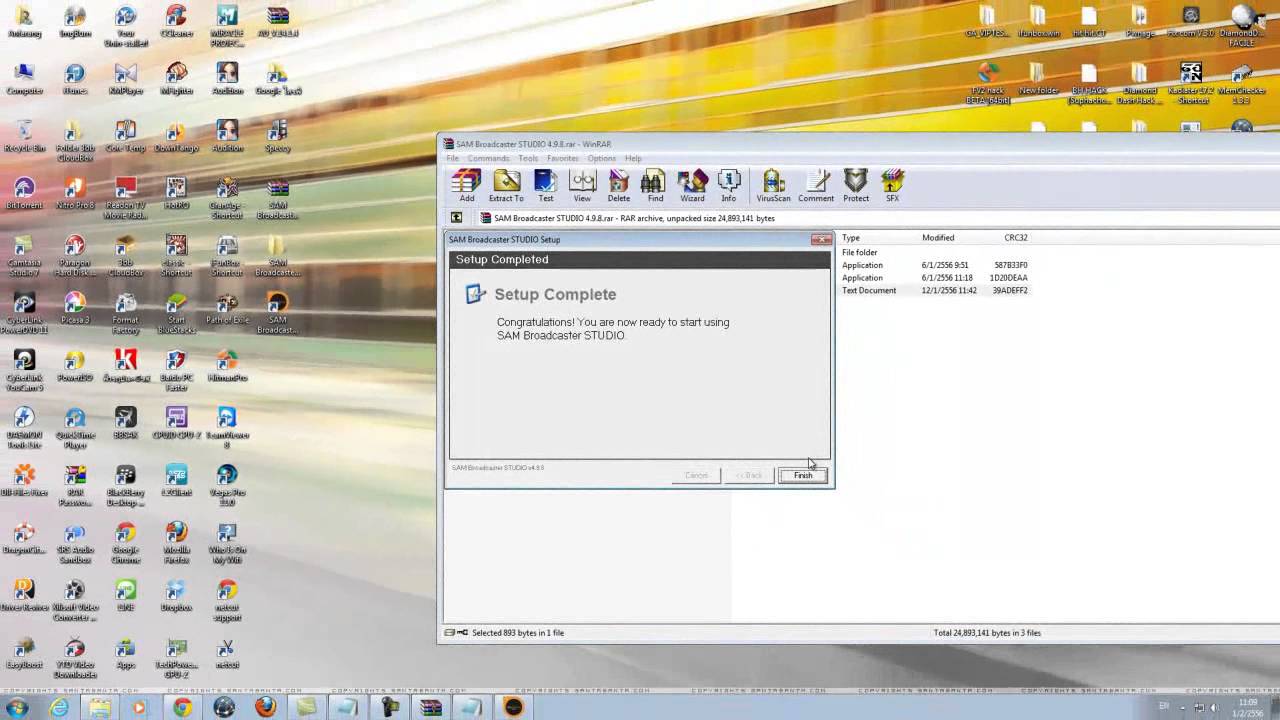Click the Protect shield icon in WinRAR

856,186
